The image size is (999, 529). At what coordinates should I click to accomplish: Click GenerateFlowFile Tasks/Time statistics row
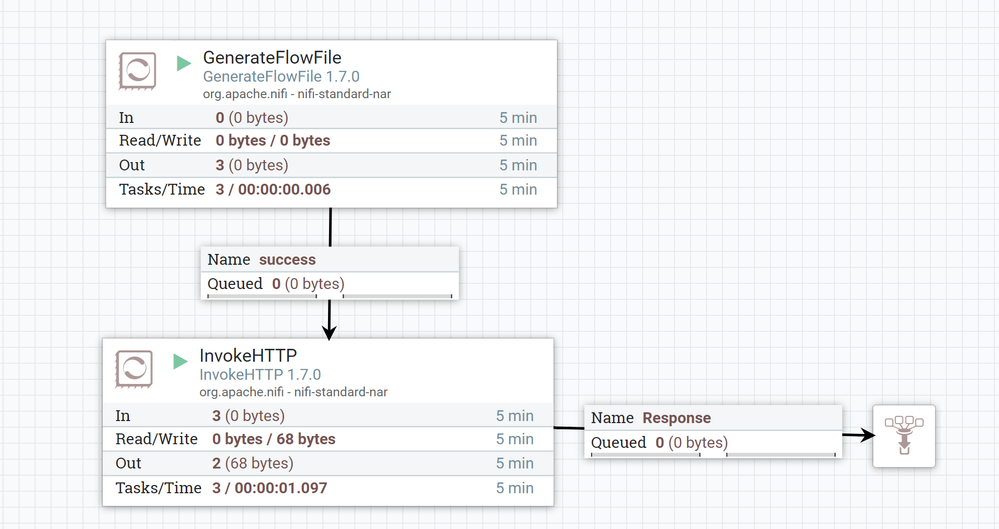330,189
